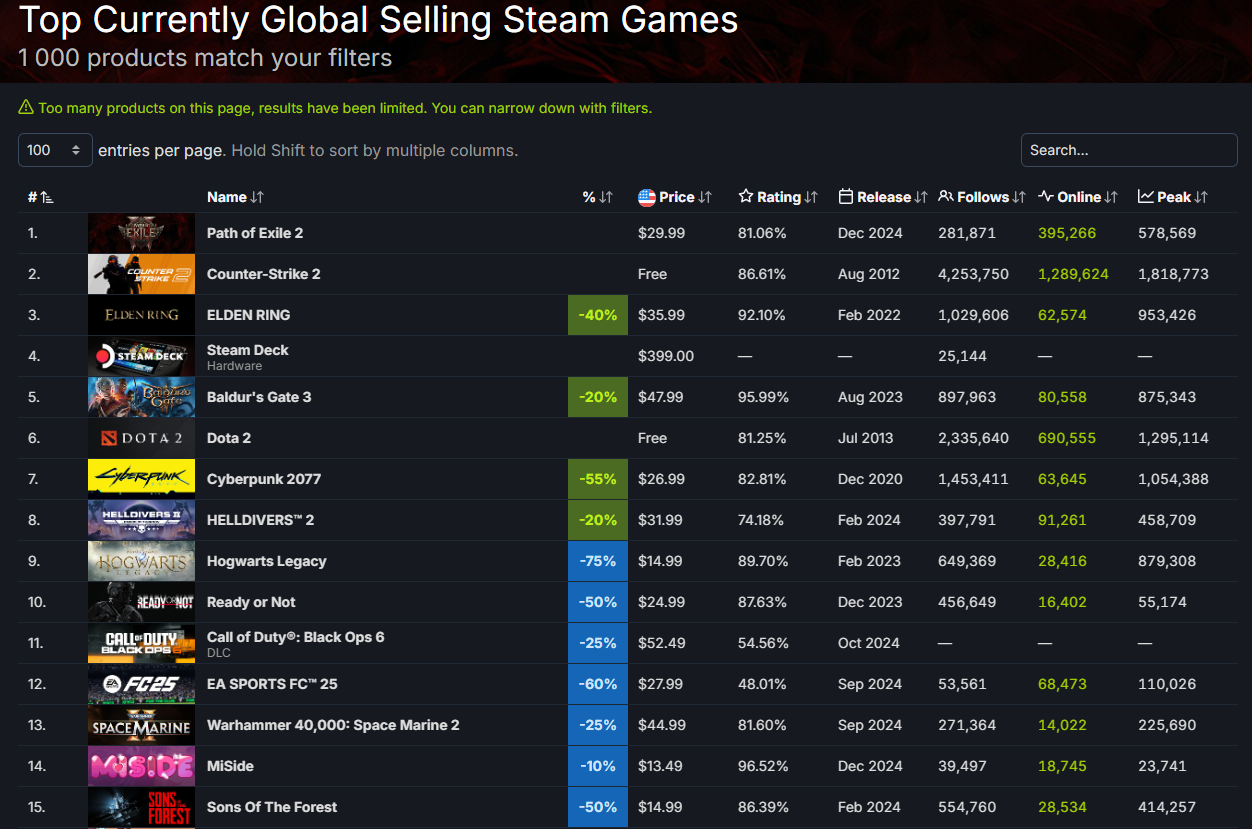
Task: Click Dota 2 online count 690,555
Action: coord(1067,438)
